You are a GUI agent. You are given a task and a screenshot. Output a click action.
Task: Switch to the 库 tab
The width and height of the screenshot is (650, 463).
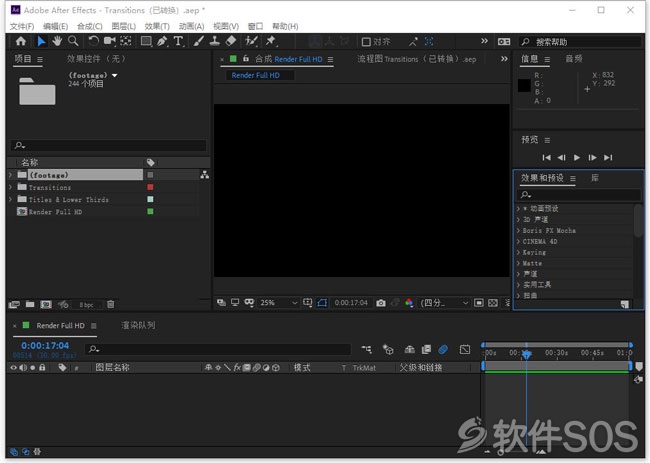(595, 178)
